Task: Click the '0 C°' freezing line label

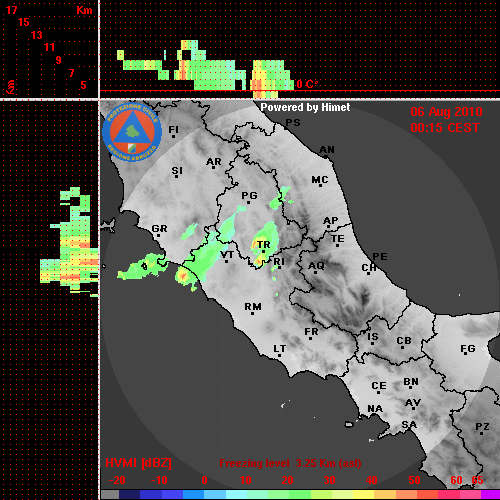Action: pos(307,84)
